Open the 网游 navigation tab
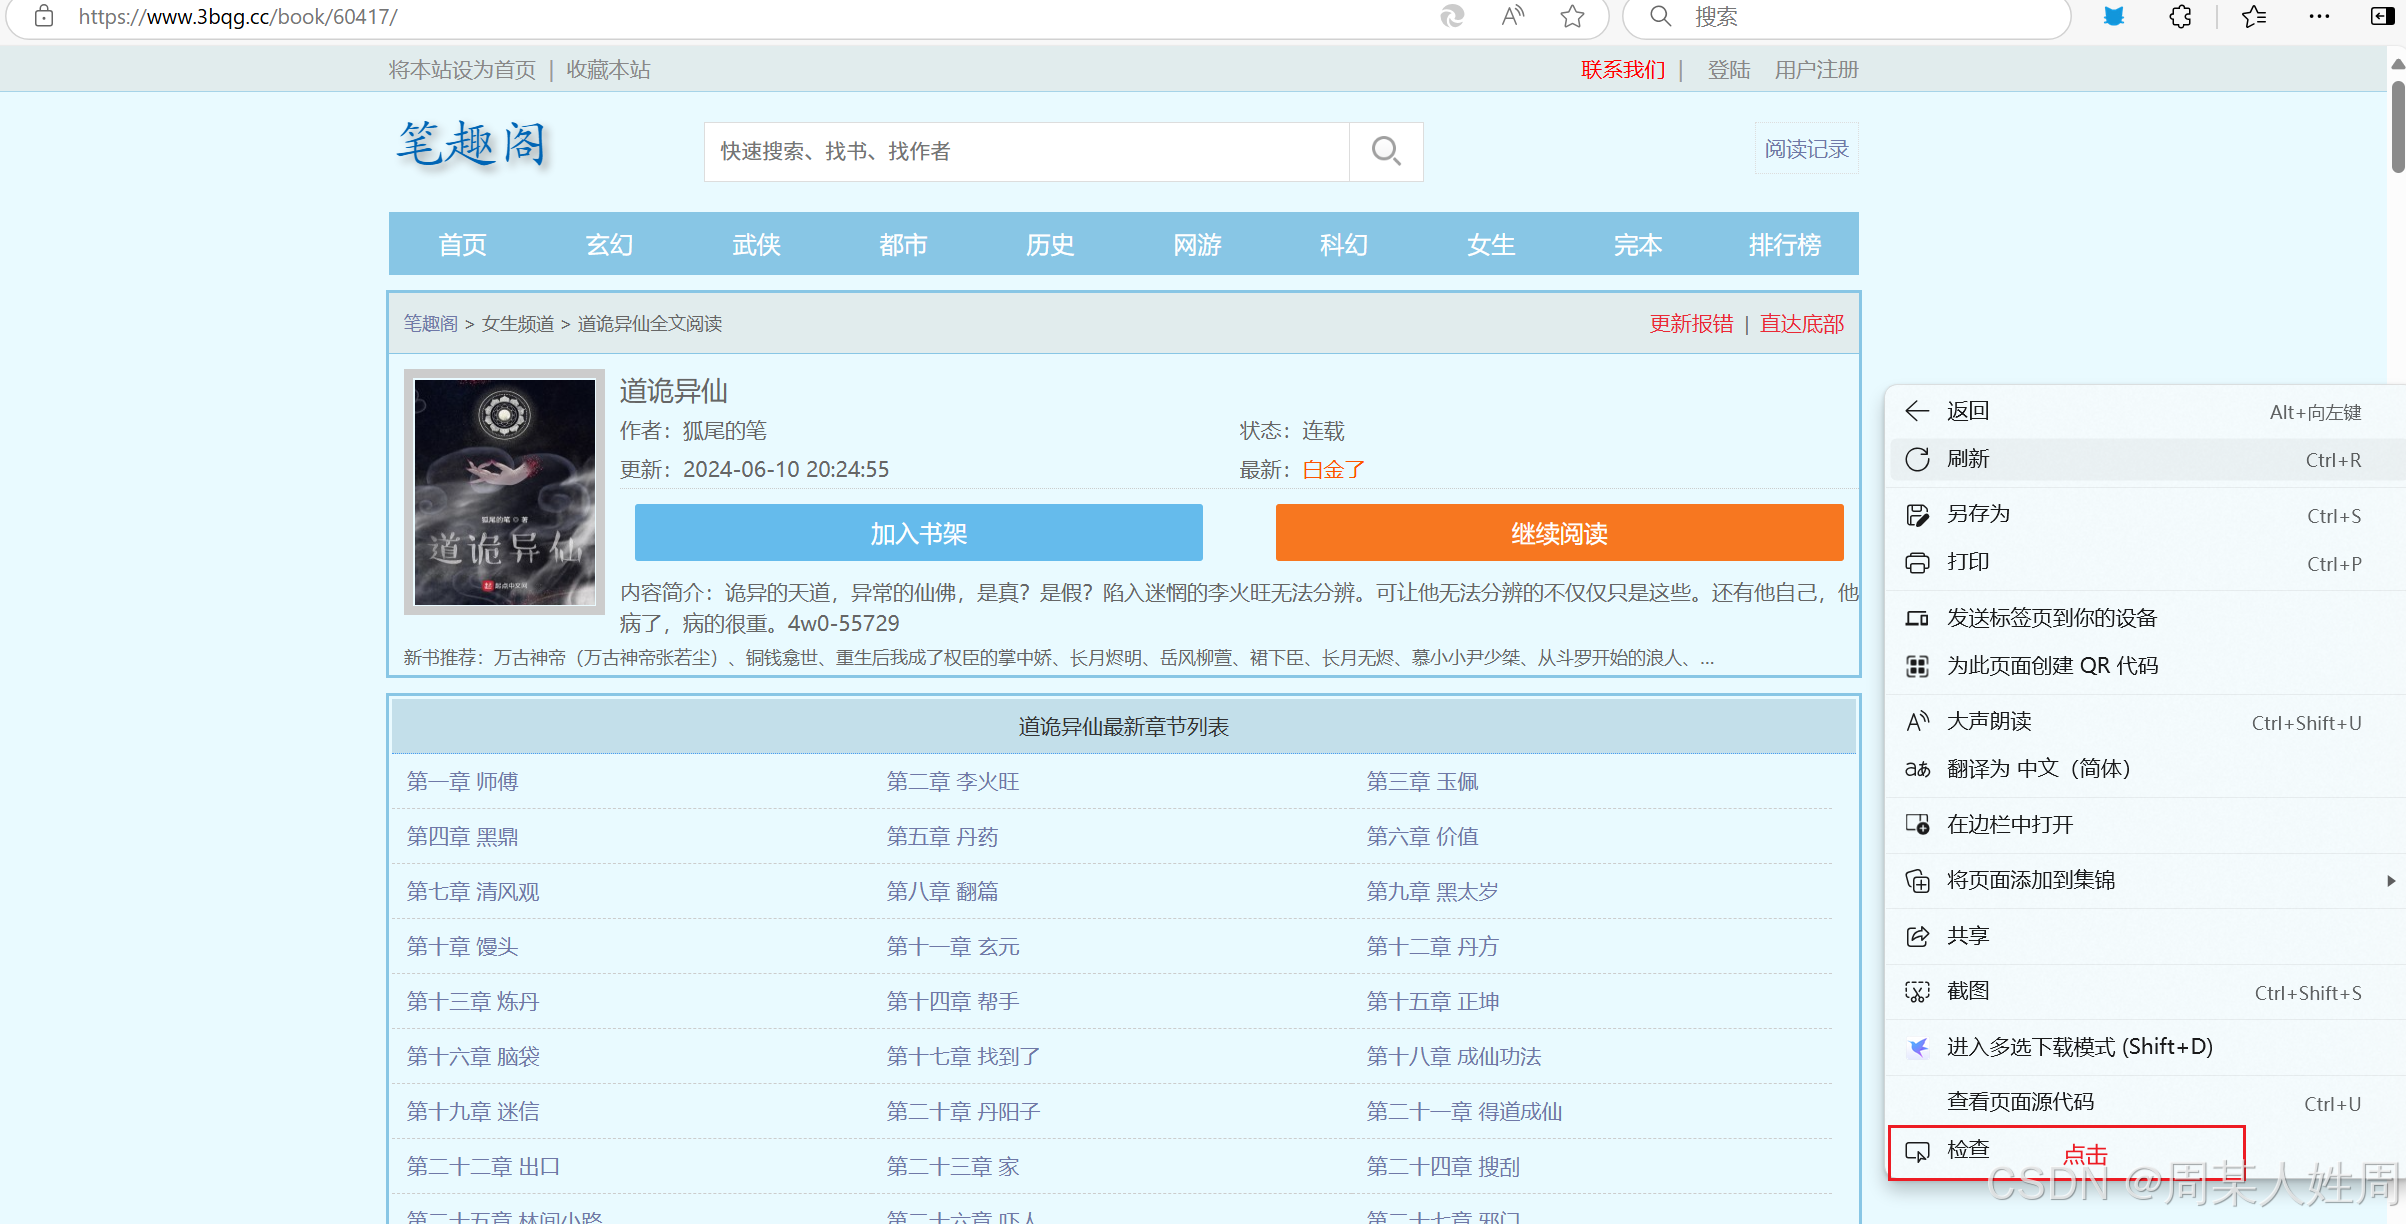 pos(1197,244)
